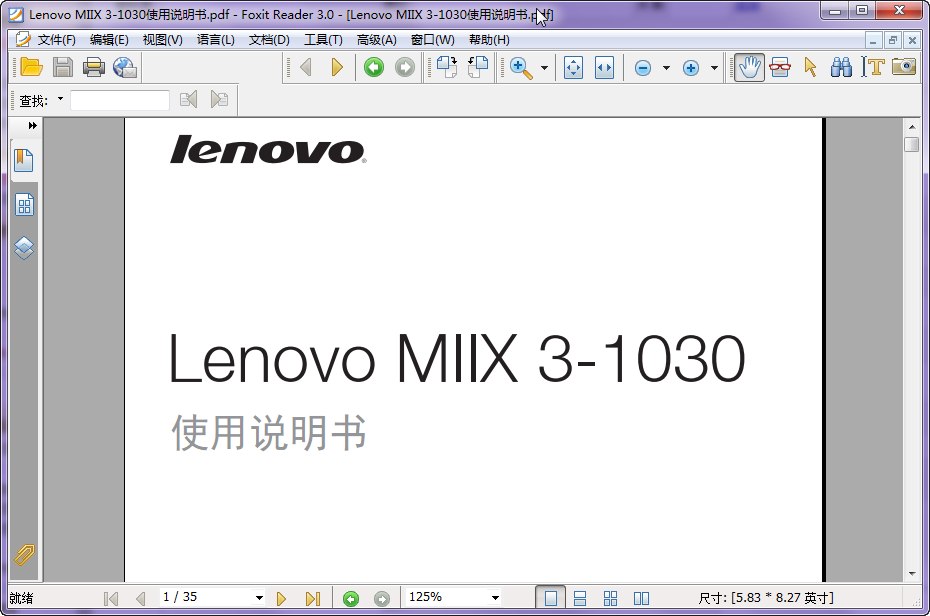Open the magnifier zoom tool dropdown arrow
The width and height of the screenshot is (930, 616).
click(x=544, y=68)
